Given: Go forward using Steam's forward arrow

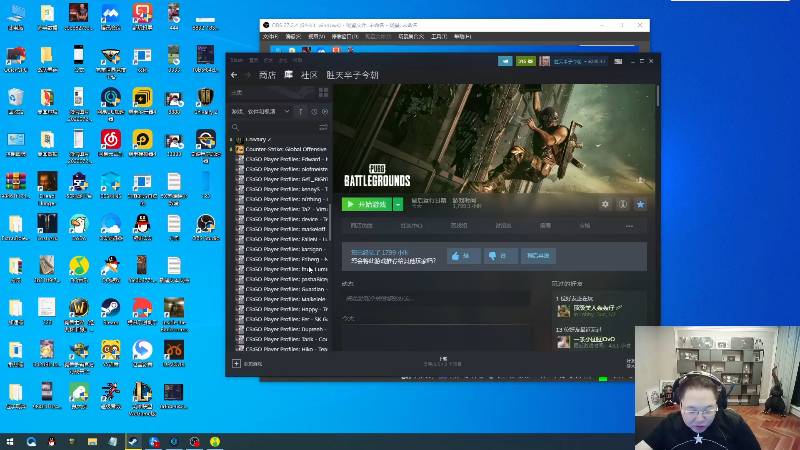Looking at the screenshot, I should [x=248, y=75].
